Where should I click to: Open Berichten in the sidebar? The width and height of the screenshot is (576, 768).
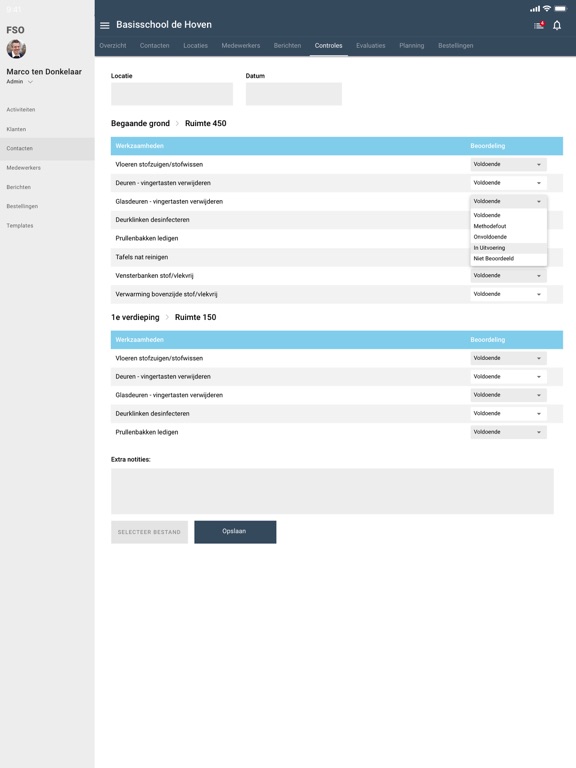pyautogui.click(x=19, y=187)
